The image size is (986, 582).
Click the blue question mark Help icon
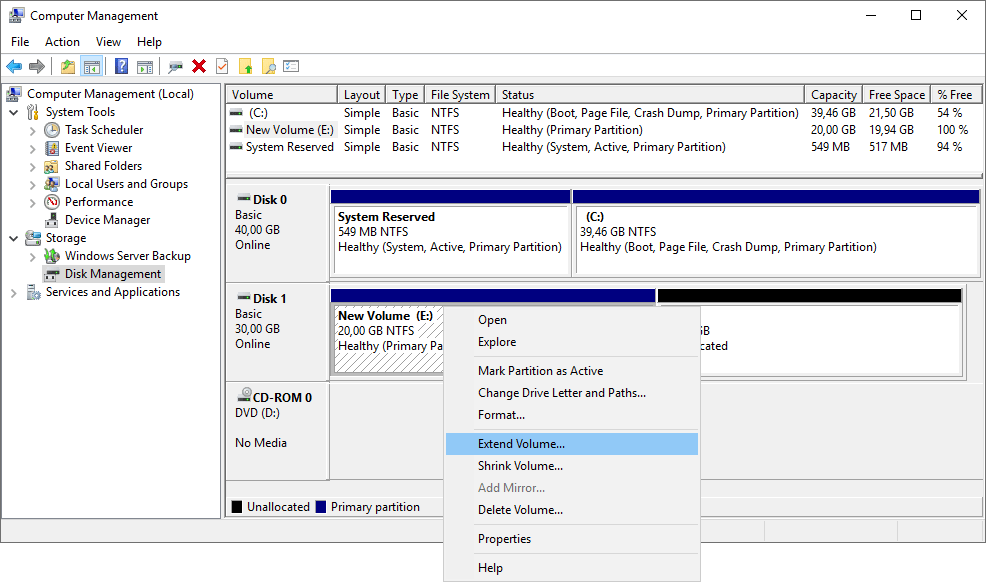point(121,66)
